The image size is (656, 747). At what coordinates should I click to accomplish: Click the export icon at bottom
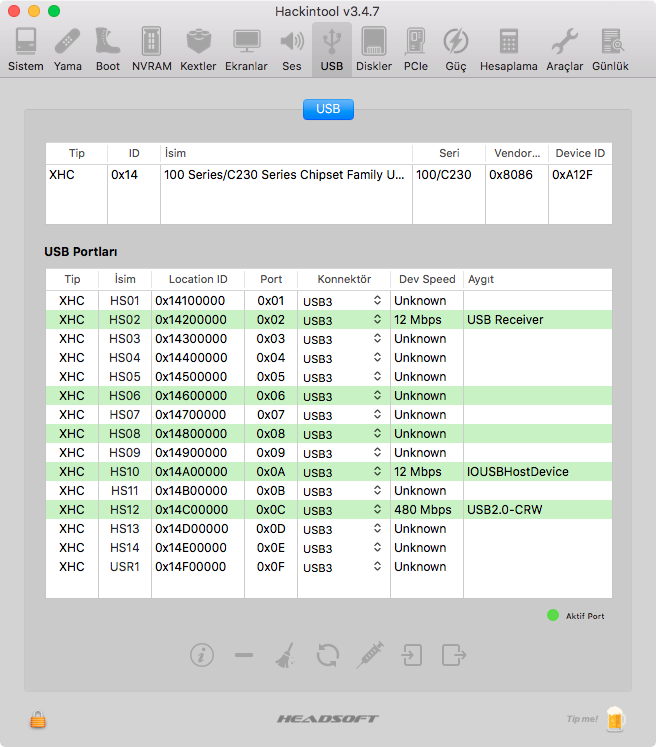tap(454, 655)
